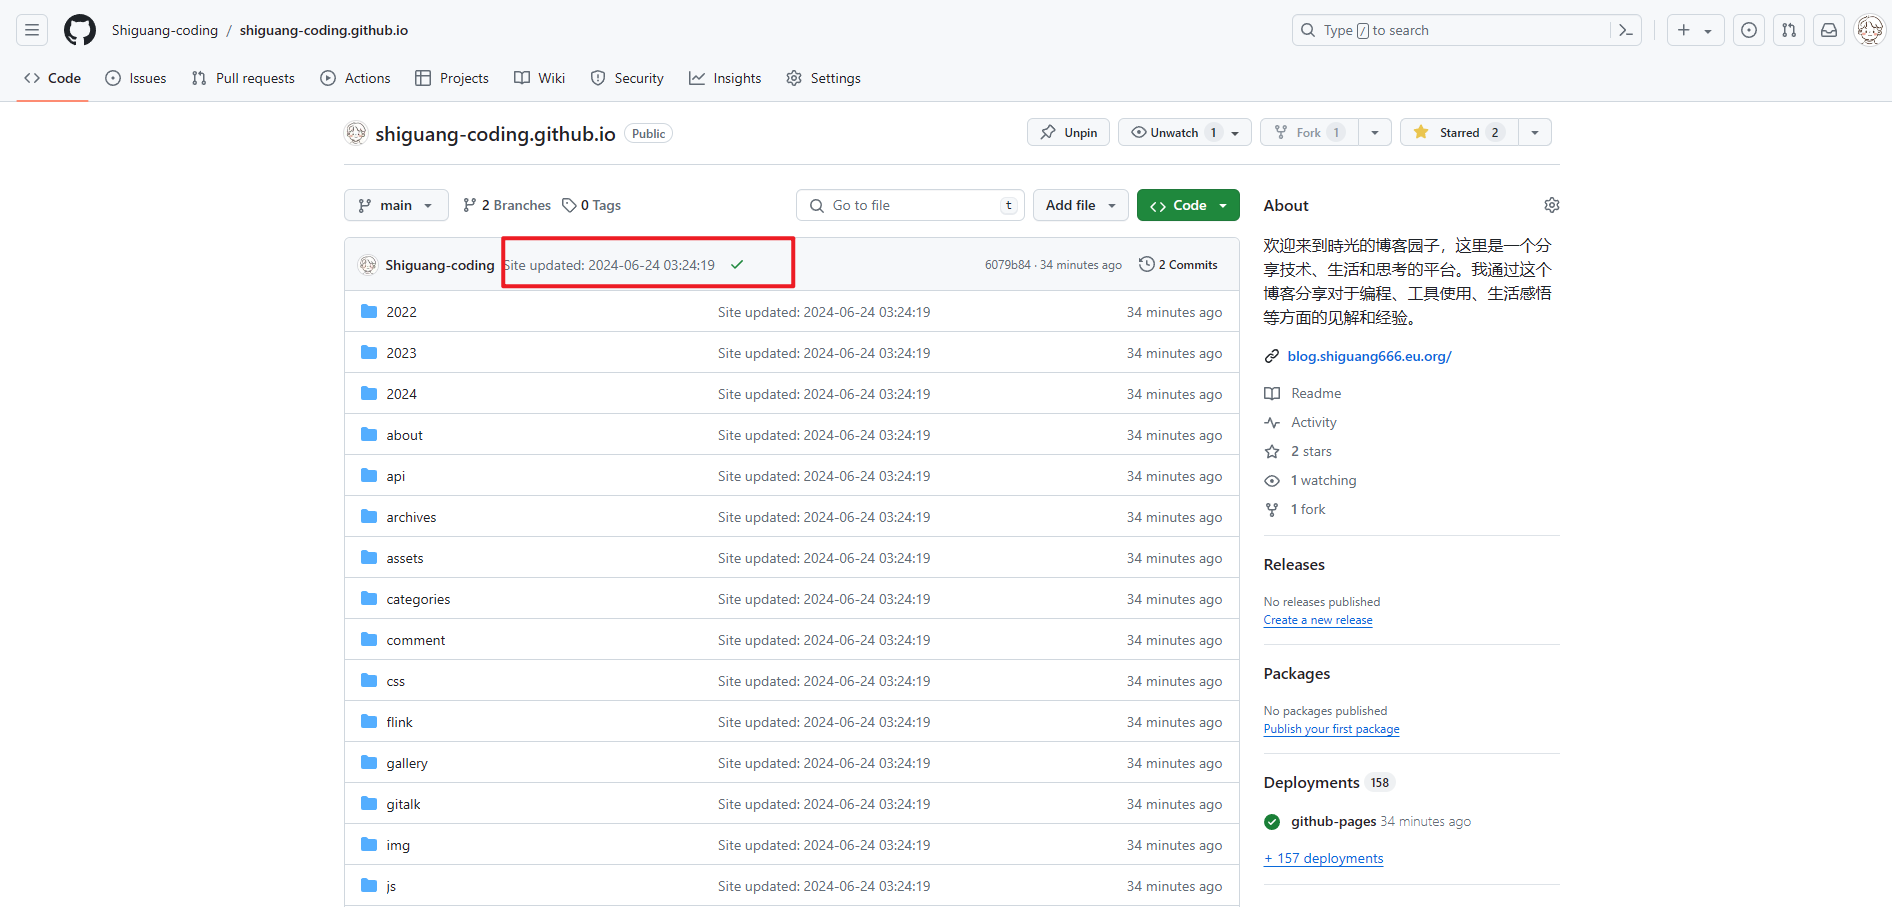Edit repository details gear icon in About
1892x907 pixels.
[x=1551, y=205]
